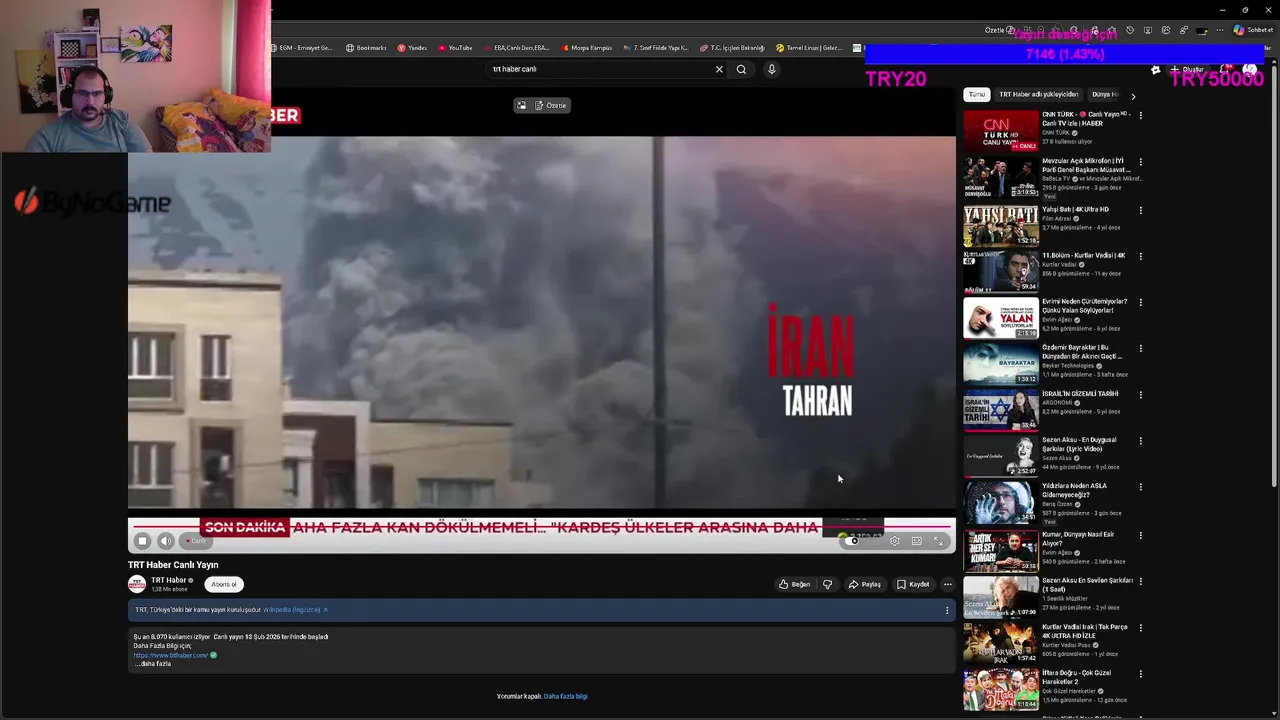The height and width of the screenshot is (720, 1280).
Task: Open the Yandex bookmark
Action: point(412,47)
